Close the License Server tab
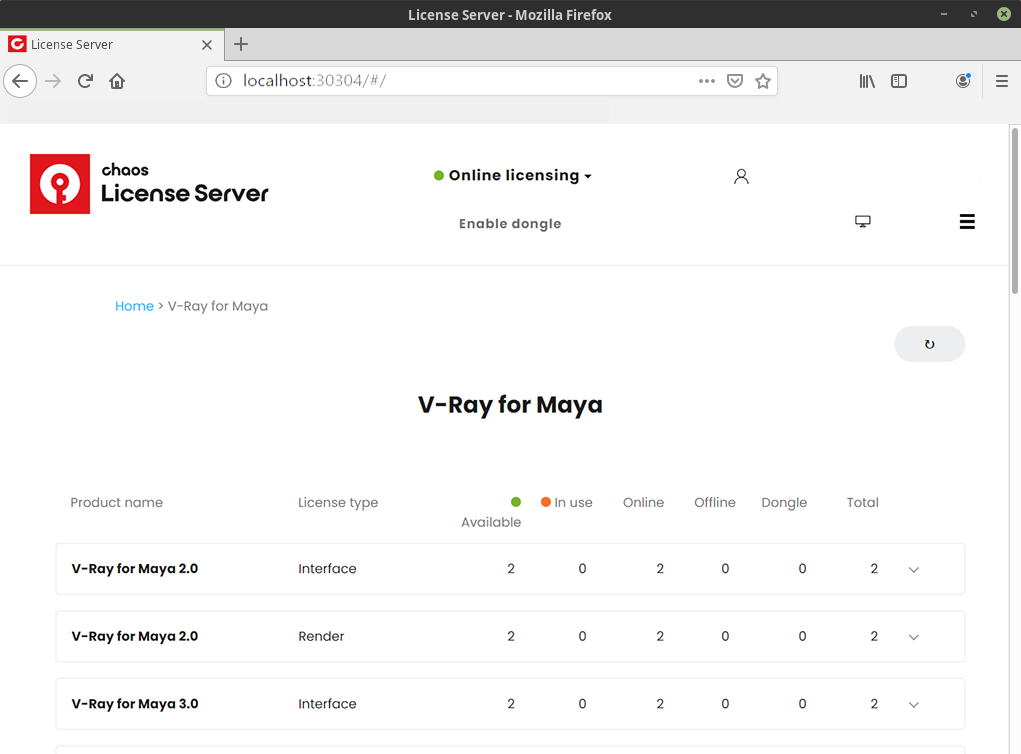 207,45
